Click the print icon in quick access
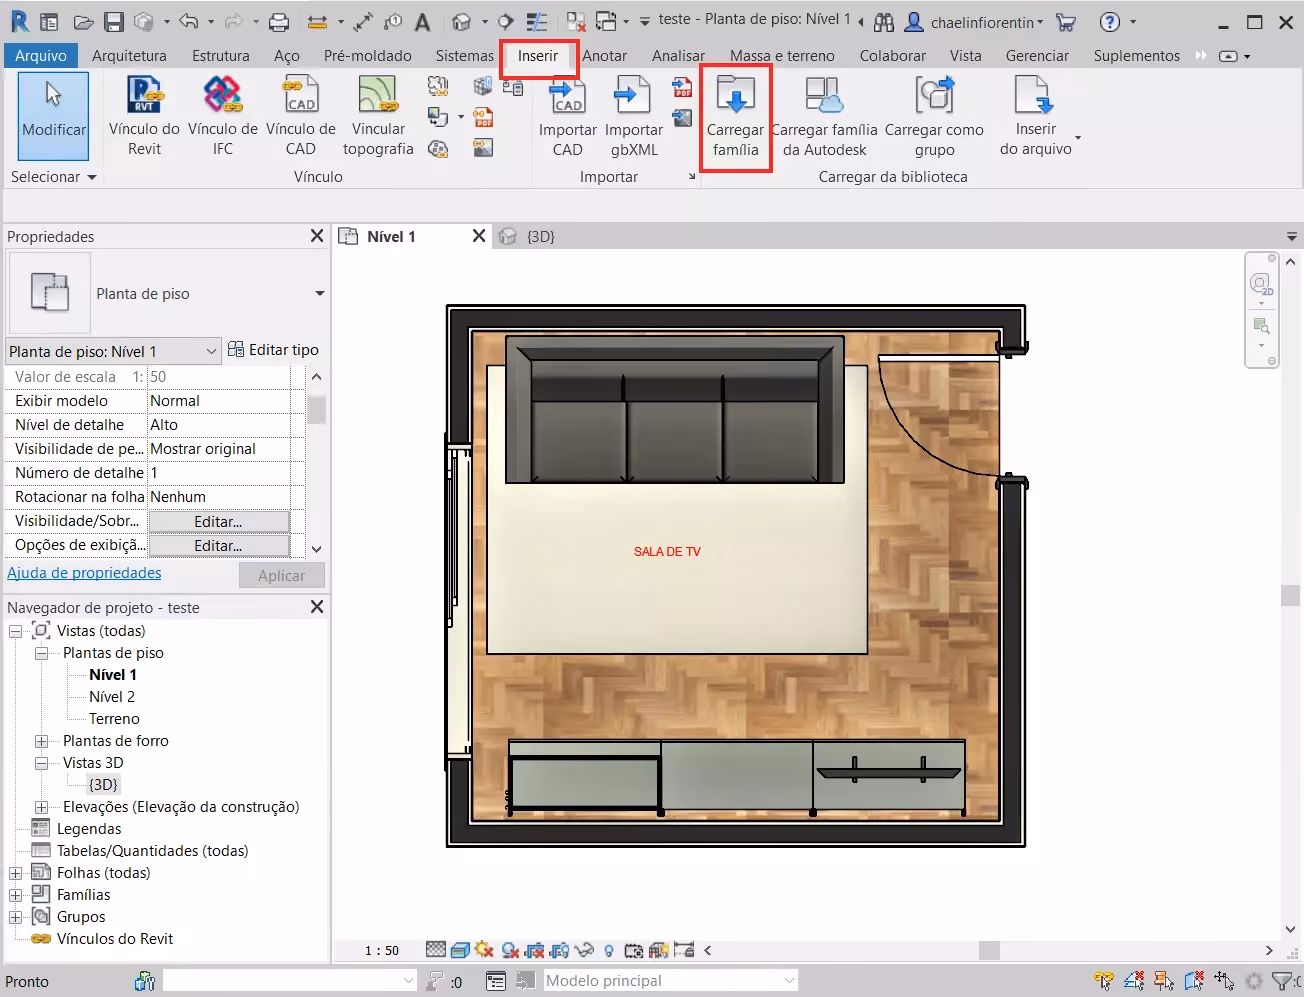Screen dimensions: 1304x997 pyautogui.click(x=279, y=21)
